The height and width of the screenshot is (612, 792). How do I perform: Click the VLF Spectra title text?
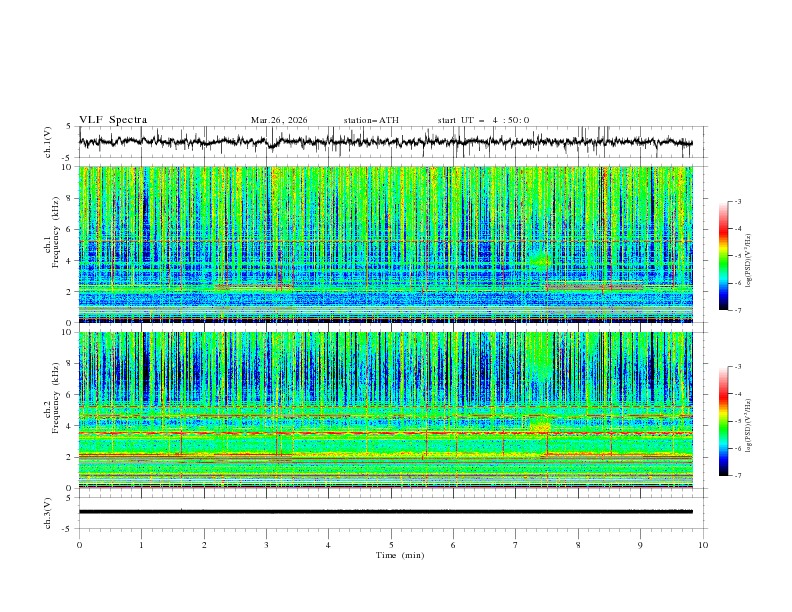(113, 120)
